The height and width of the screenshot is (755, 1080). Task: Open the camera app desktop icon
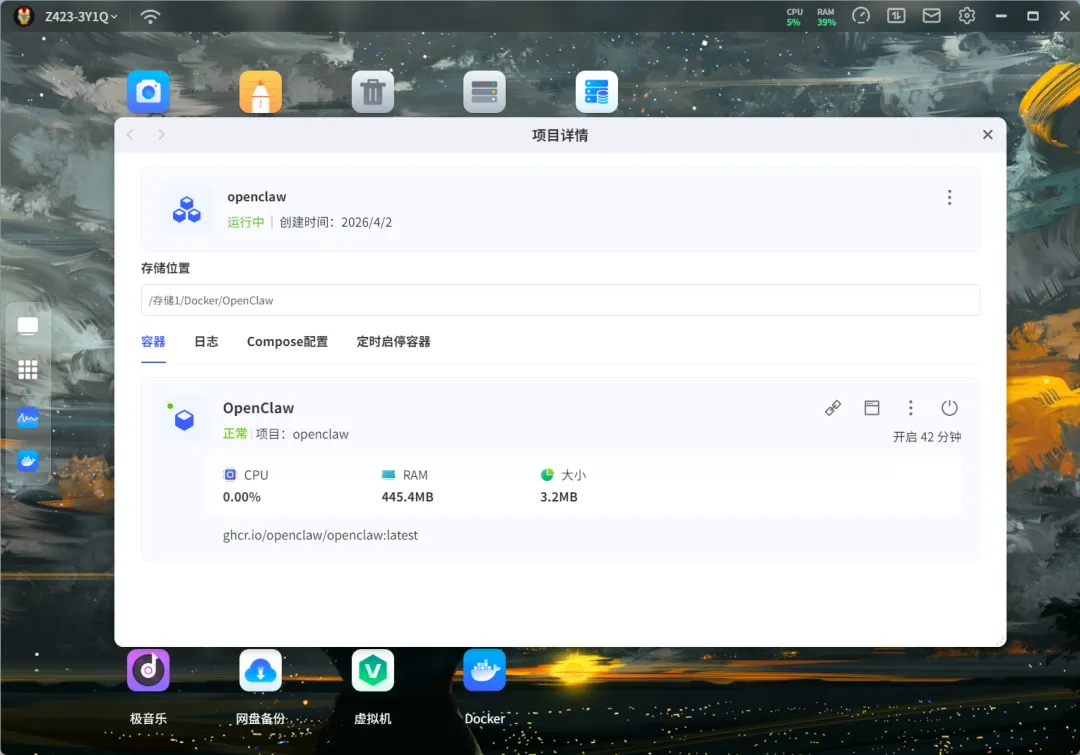click(148, 92)
